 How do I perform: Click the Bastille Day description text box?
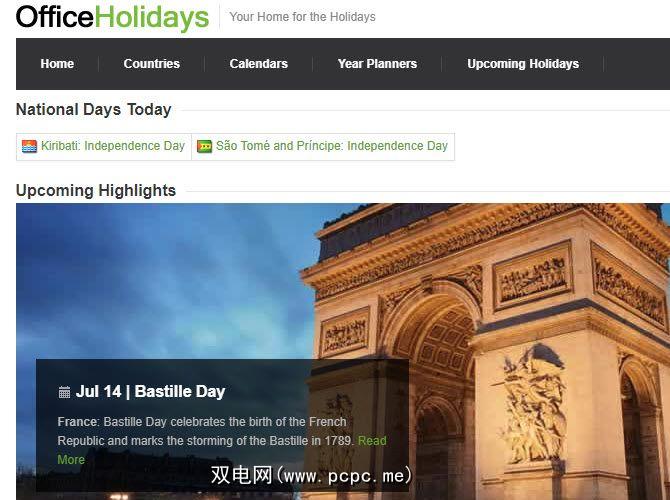[222, 425]
